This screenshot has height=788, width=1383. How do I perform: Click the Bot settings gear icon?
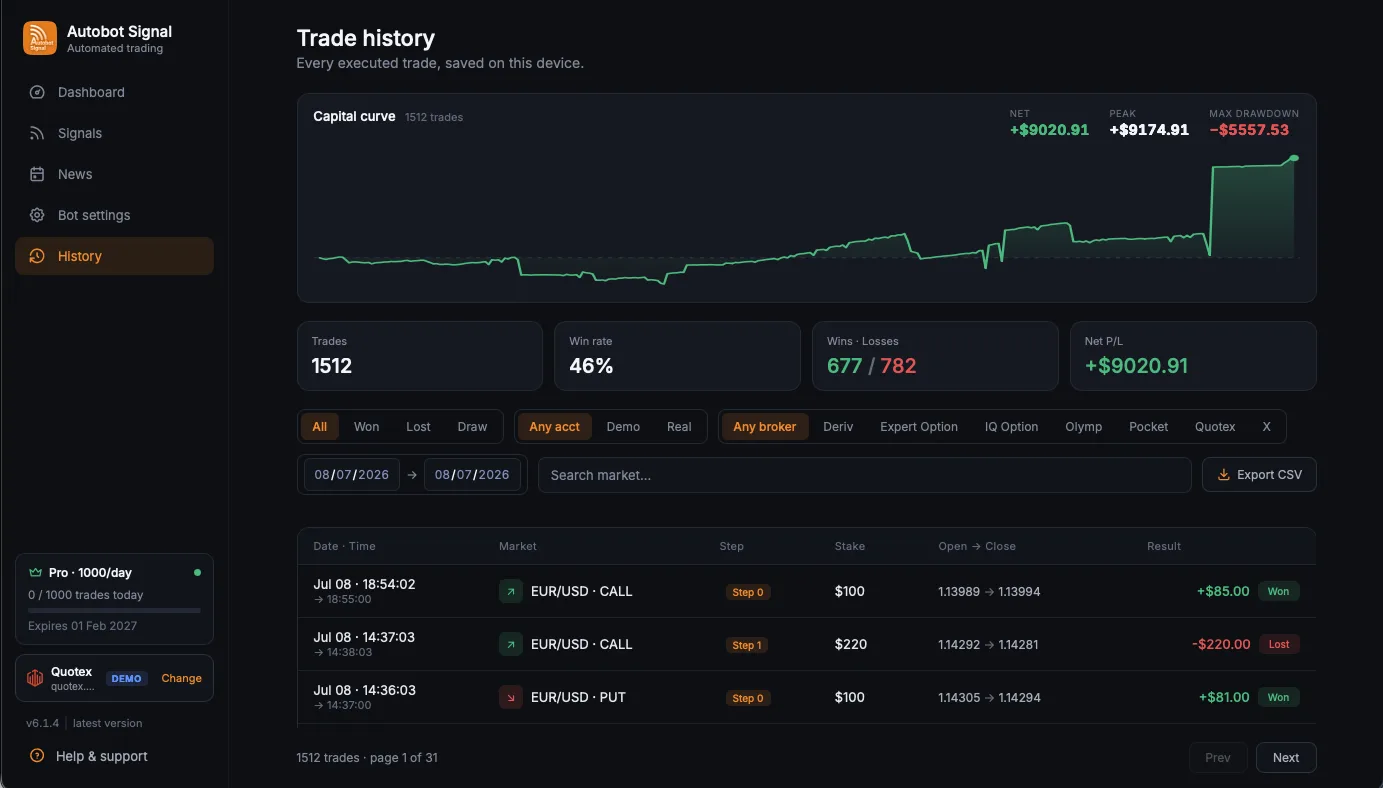pyautogui.click(x=37, y=215)
